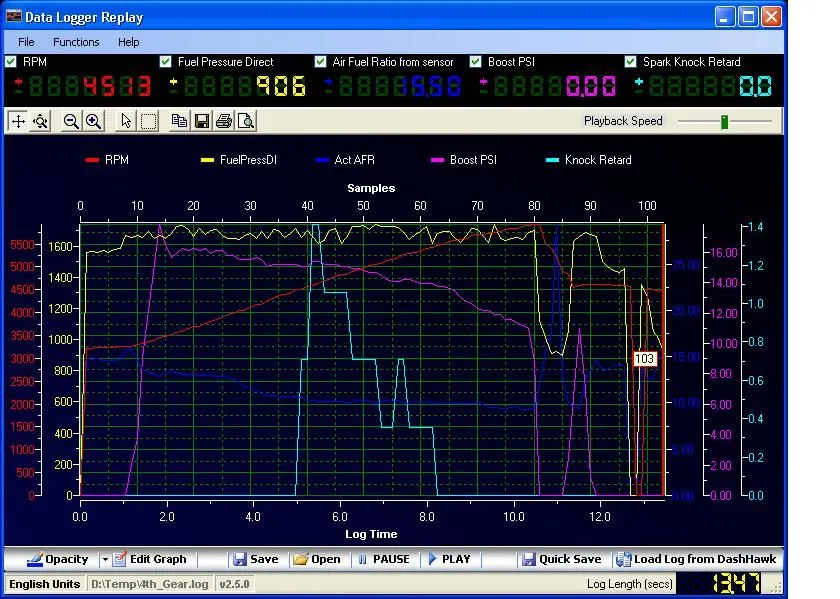Viewport: 840px width, 599px height.
Task: Pause the log playback
Action: pos(384,559)
